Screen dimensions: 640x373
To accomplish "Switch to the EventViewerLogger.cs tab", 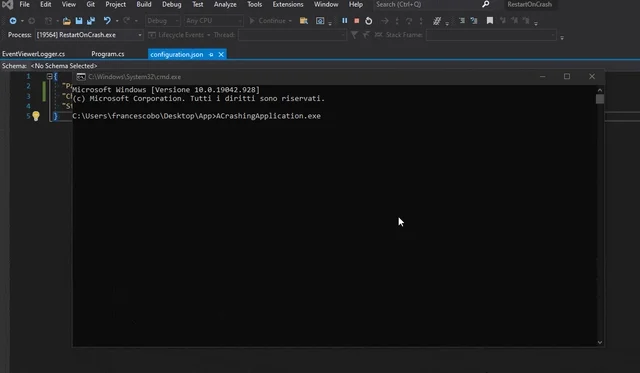I will tap(33, 54).
